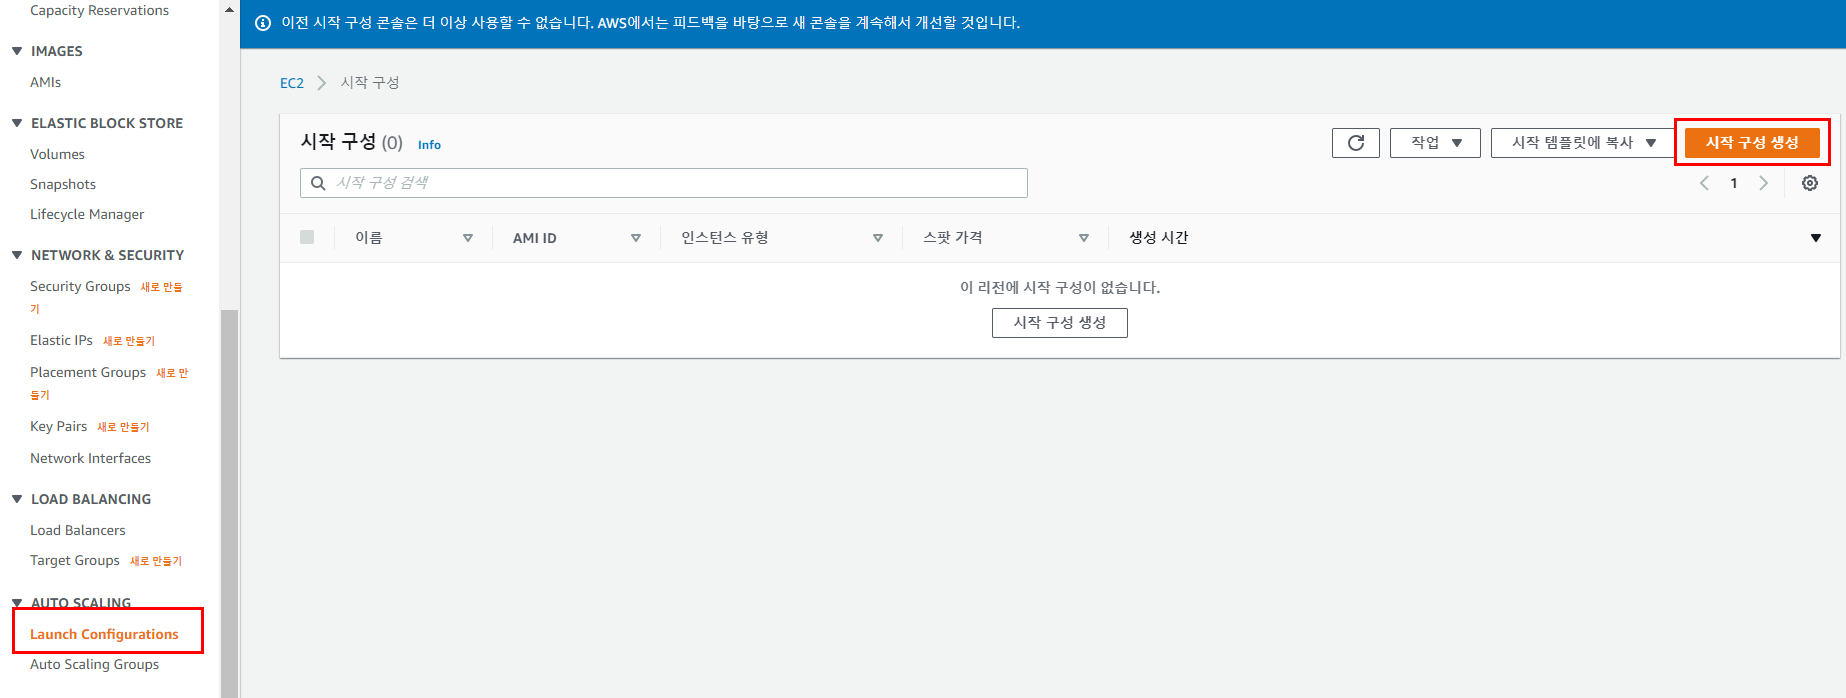Open Lifecycle Manager in the sidebar
Screen dimensions: 1846x698
87,214
